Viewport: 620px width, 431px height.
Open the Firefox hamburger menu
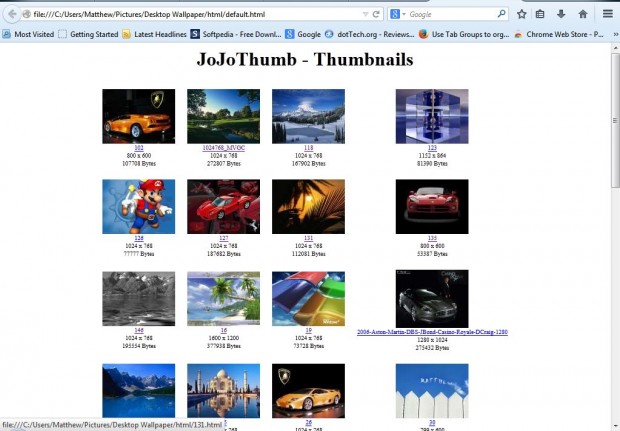click(x=608, y=14)
